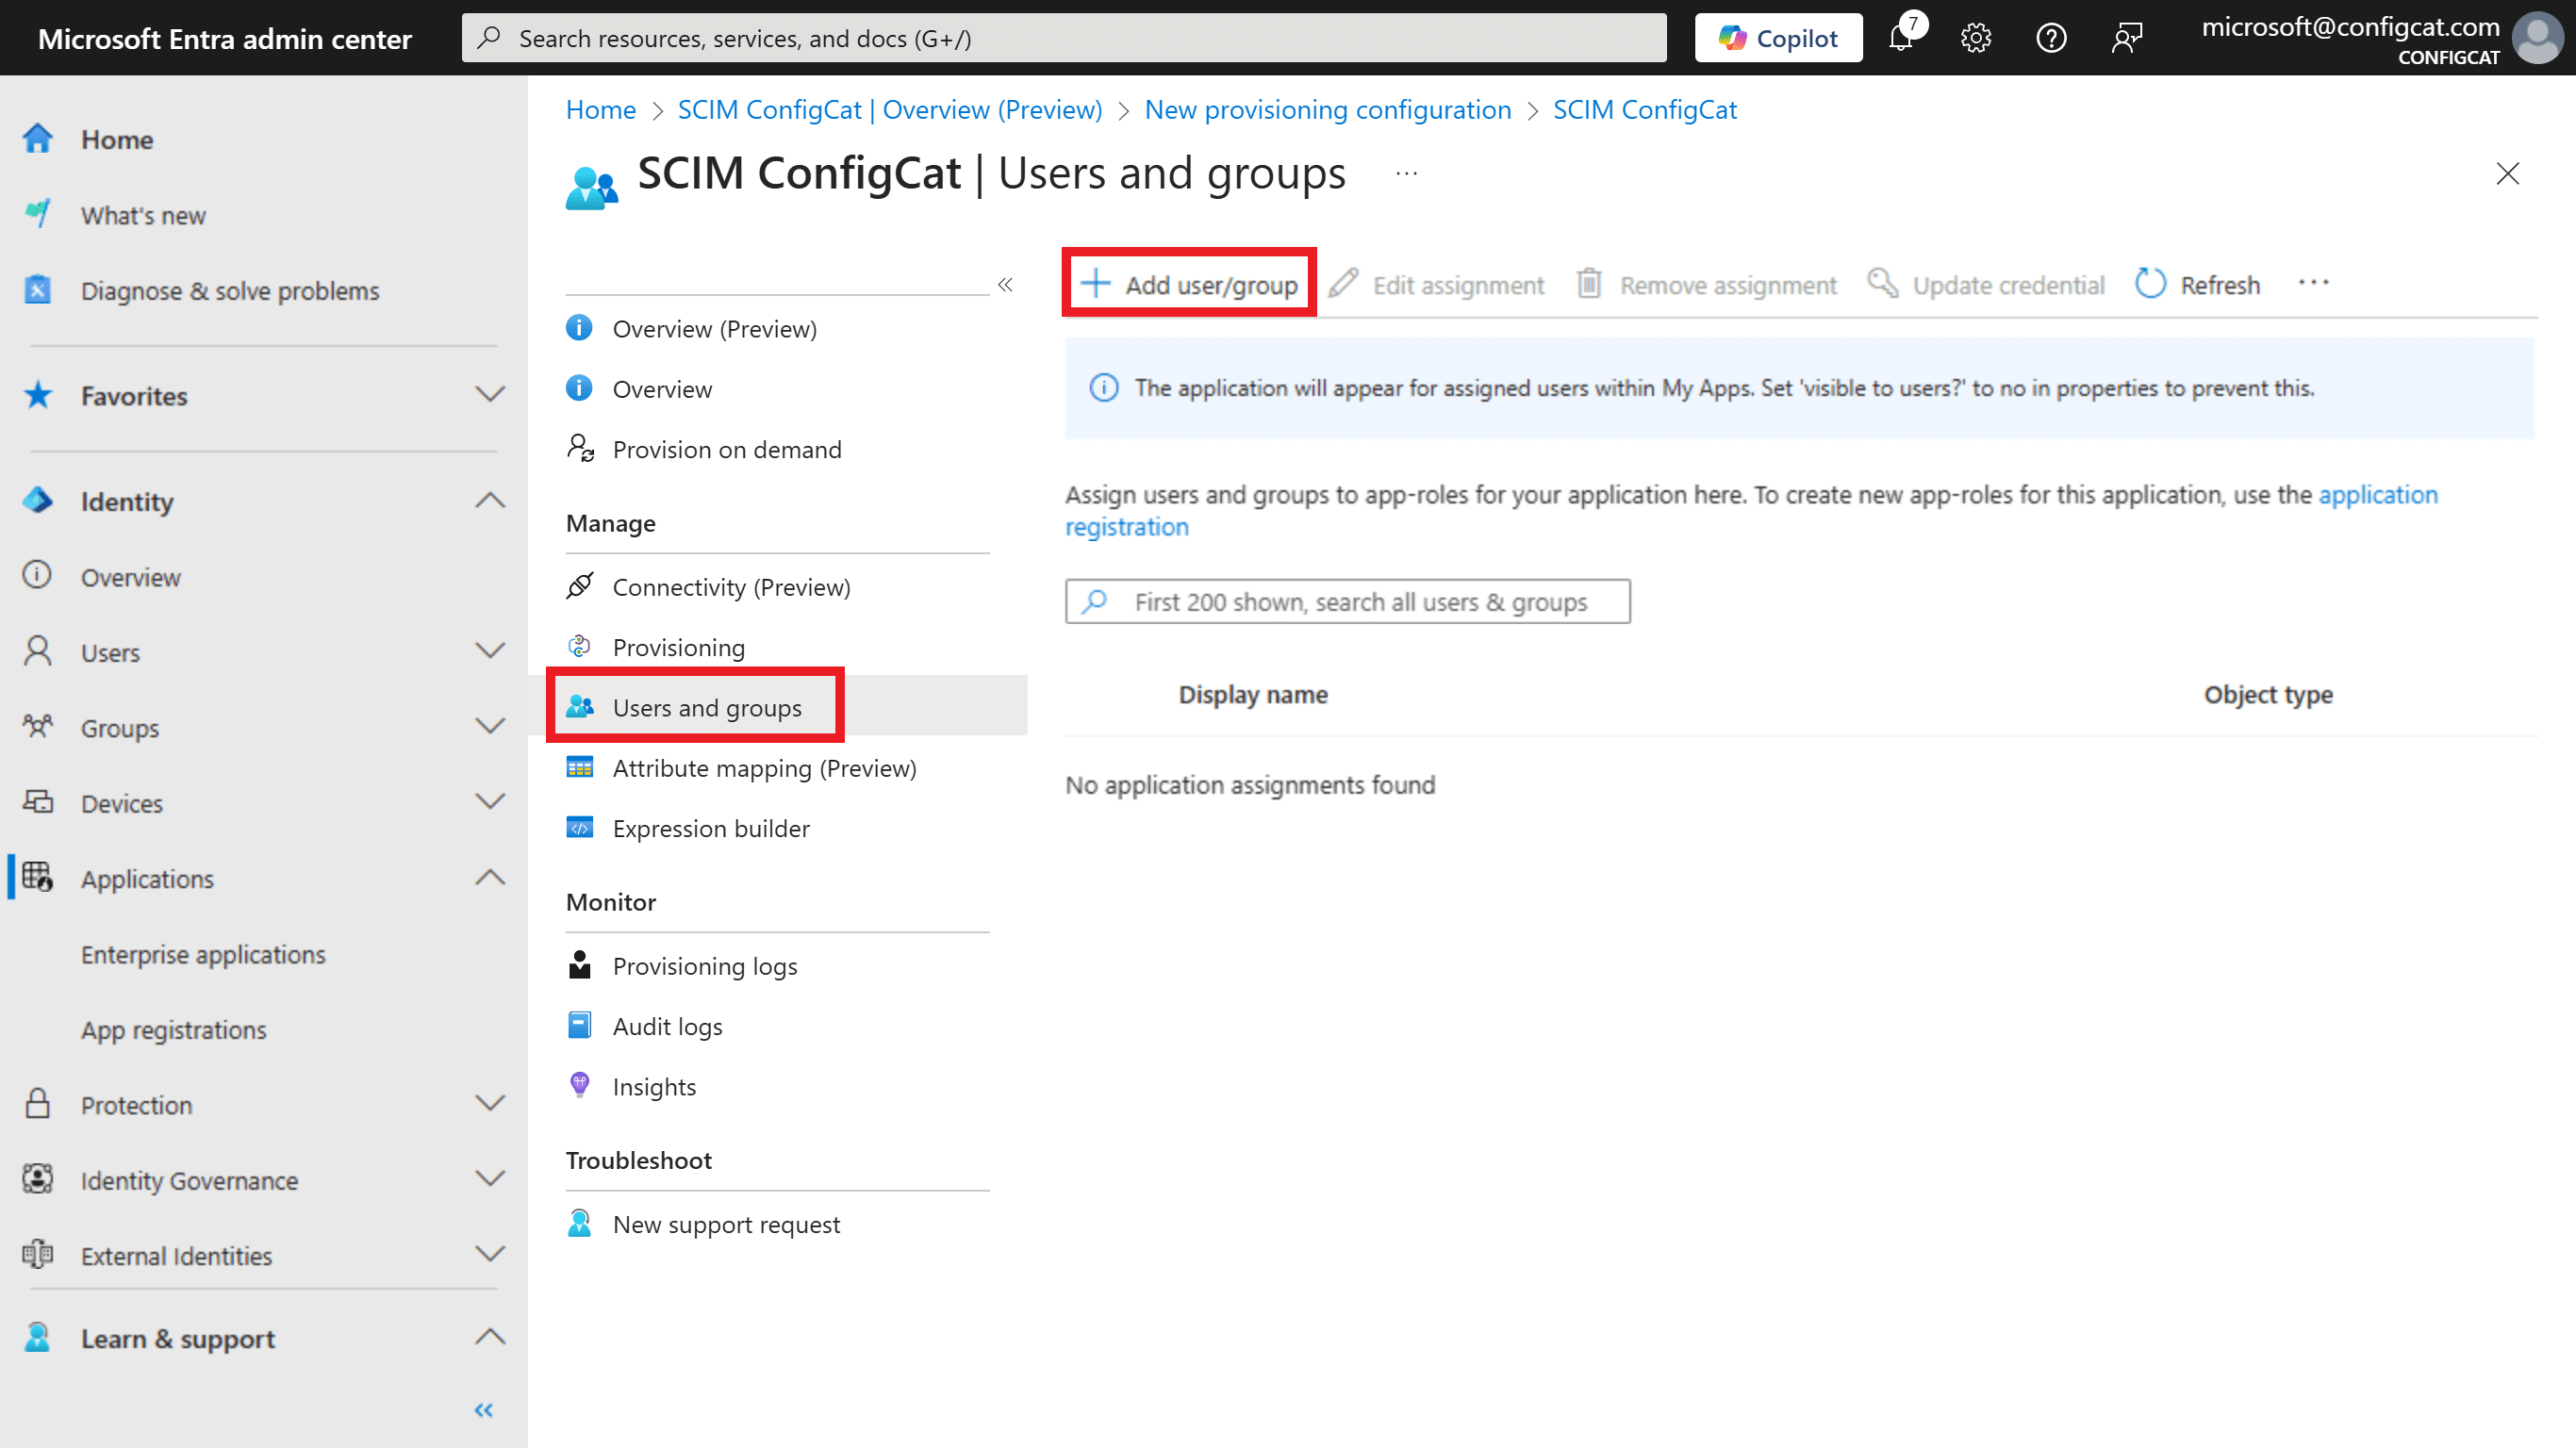Open the notifications bell

point(1901,38)
